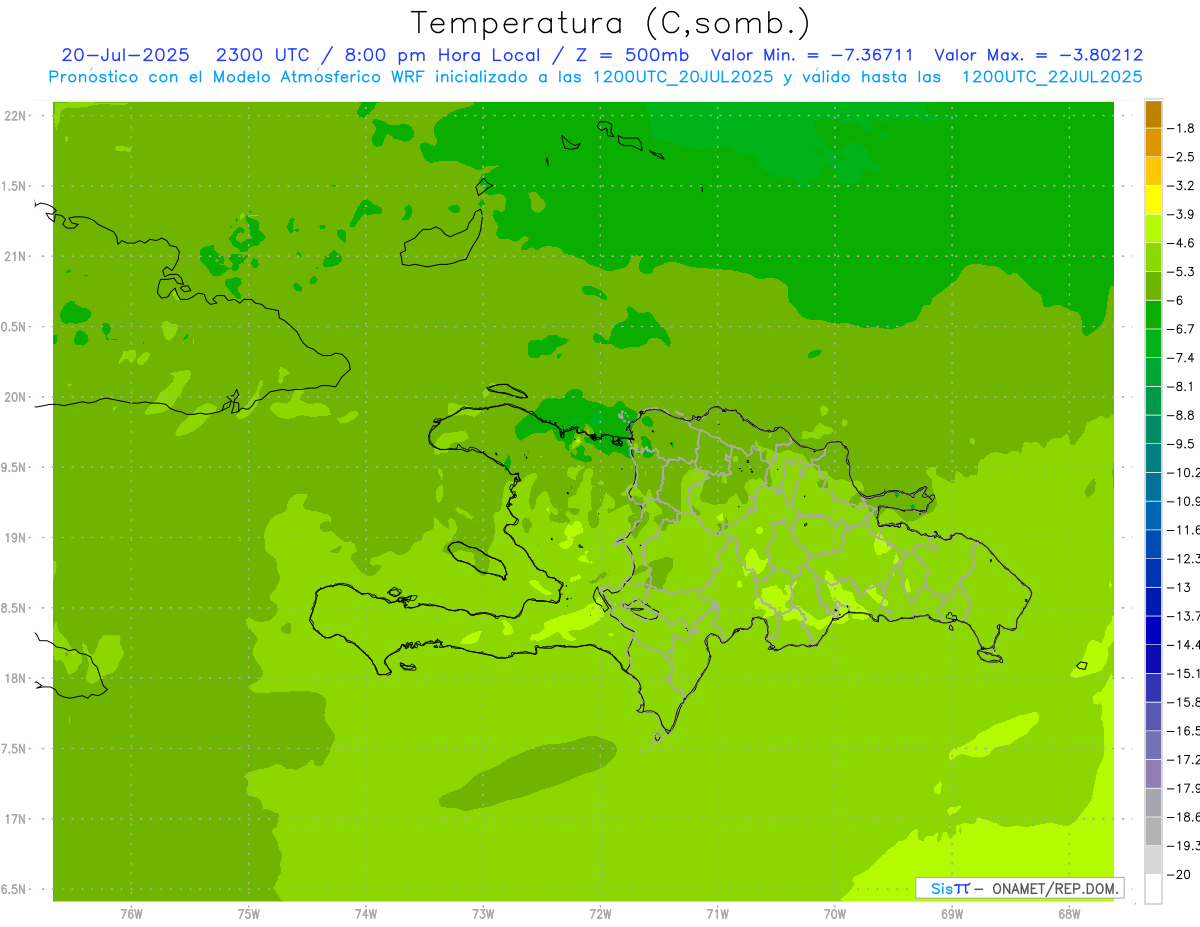Click the "Temperatura (C,somb.)" map title
This screenshot has height=927, width=1200.
(611, 23)
